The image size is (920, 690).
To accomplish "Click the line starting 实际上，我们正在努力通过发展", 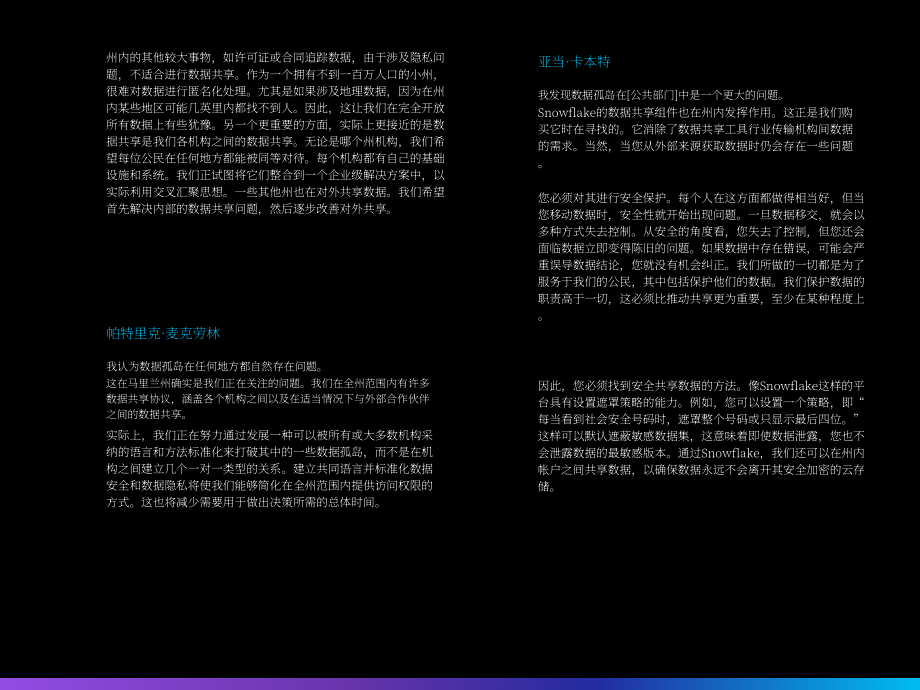I will pyautogui.click(x=269, y=435).
